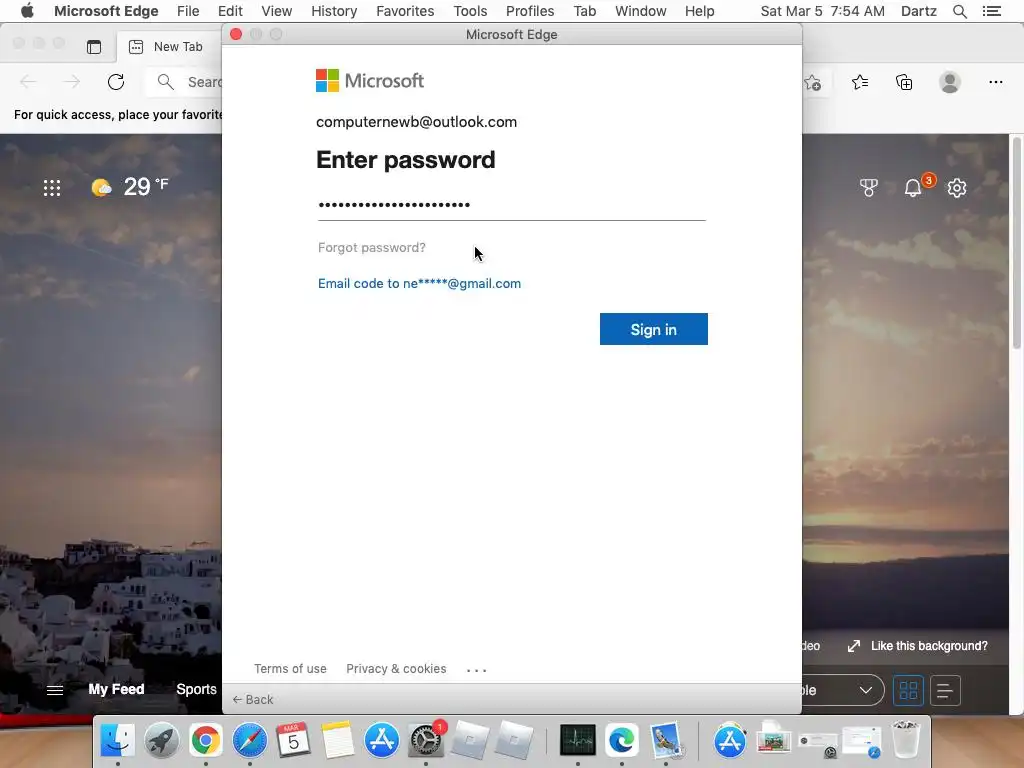1024x768 pixels.
Task: Add this page to favorites star
Action: tap(812, 82)
